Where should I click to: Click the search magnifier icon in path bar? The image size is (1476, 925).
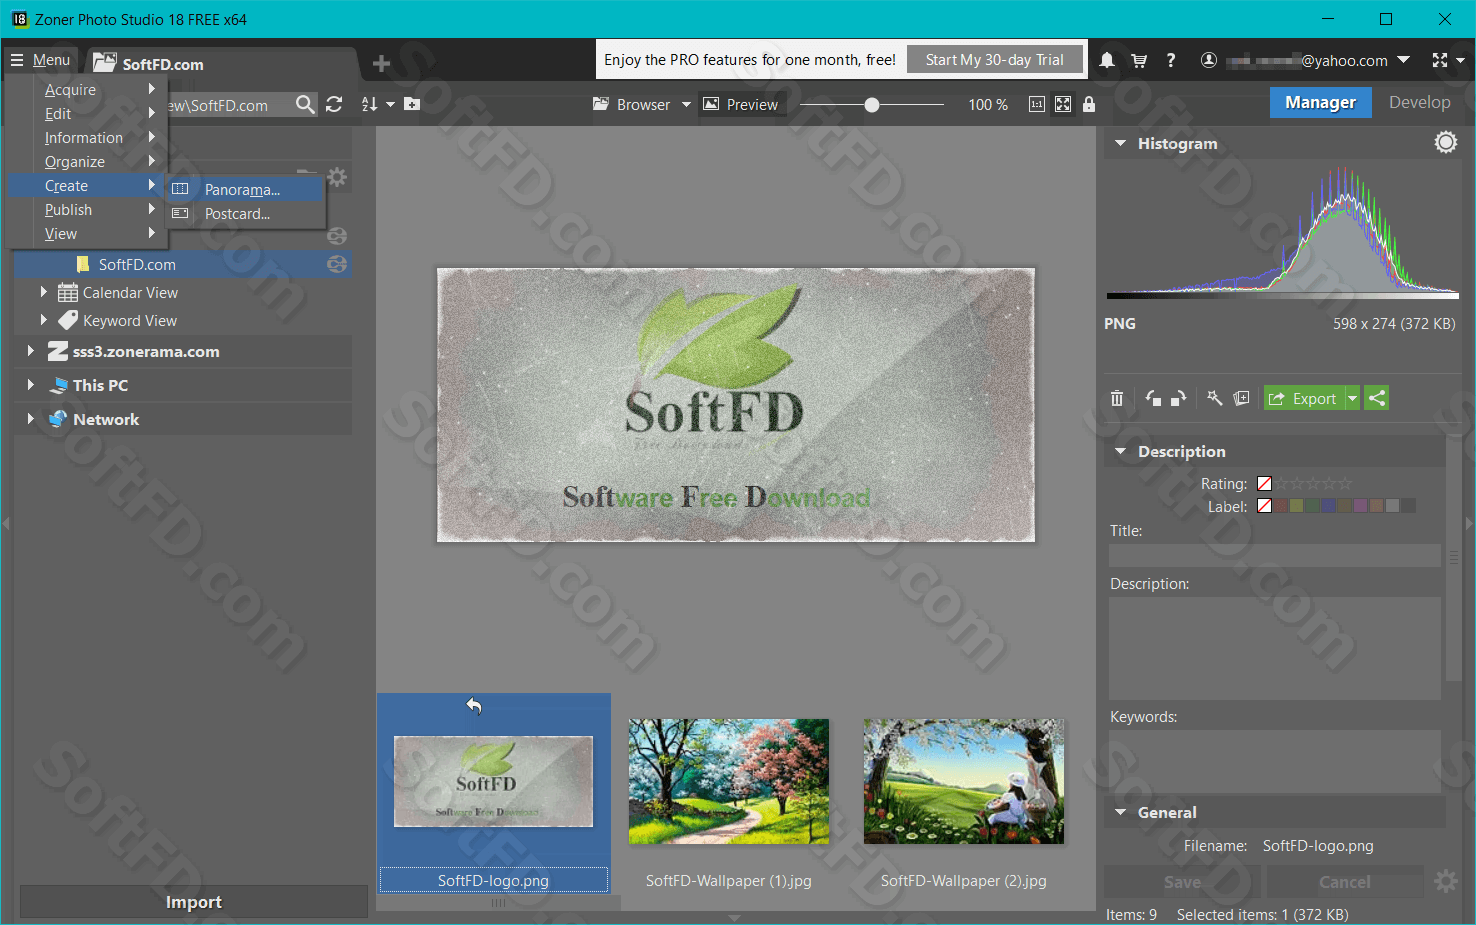[x=305, y=104]
